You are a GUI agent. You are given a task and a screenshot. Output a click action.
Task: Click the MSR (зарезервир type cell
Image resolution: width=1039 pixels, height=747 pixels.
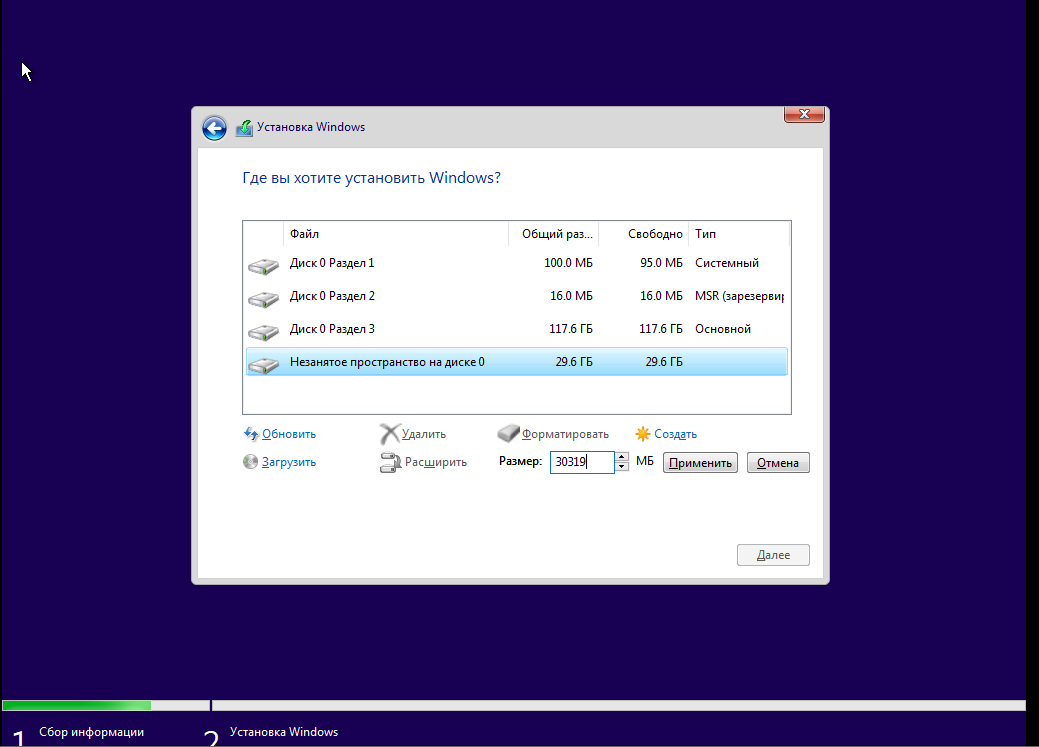(x=739, y=296)
